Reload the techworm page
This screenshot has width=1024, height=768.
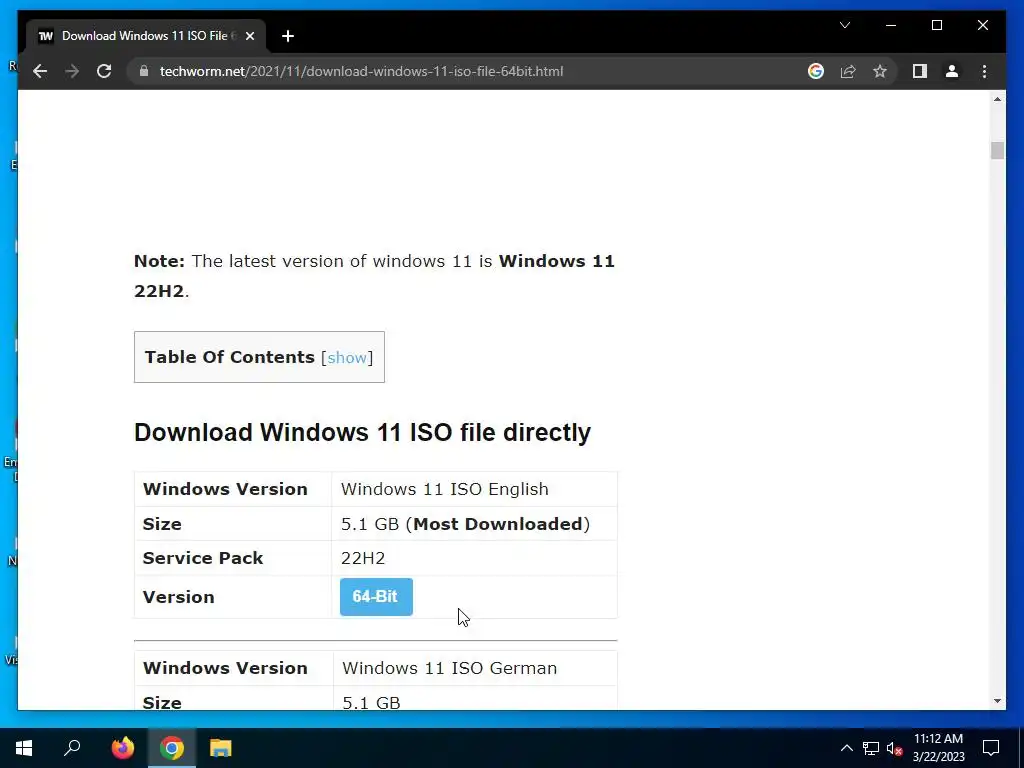coord(104,71)
